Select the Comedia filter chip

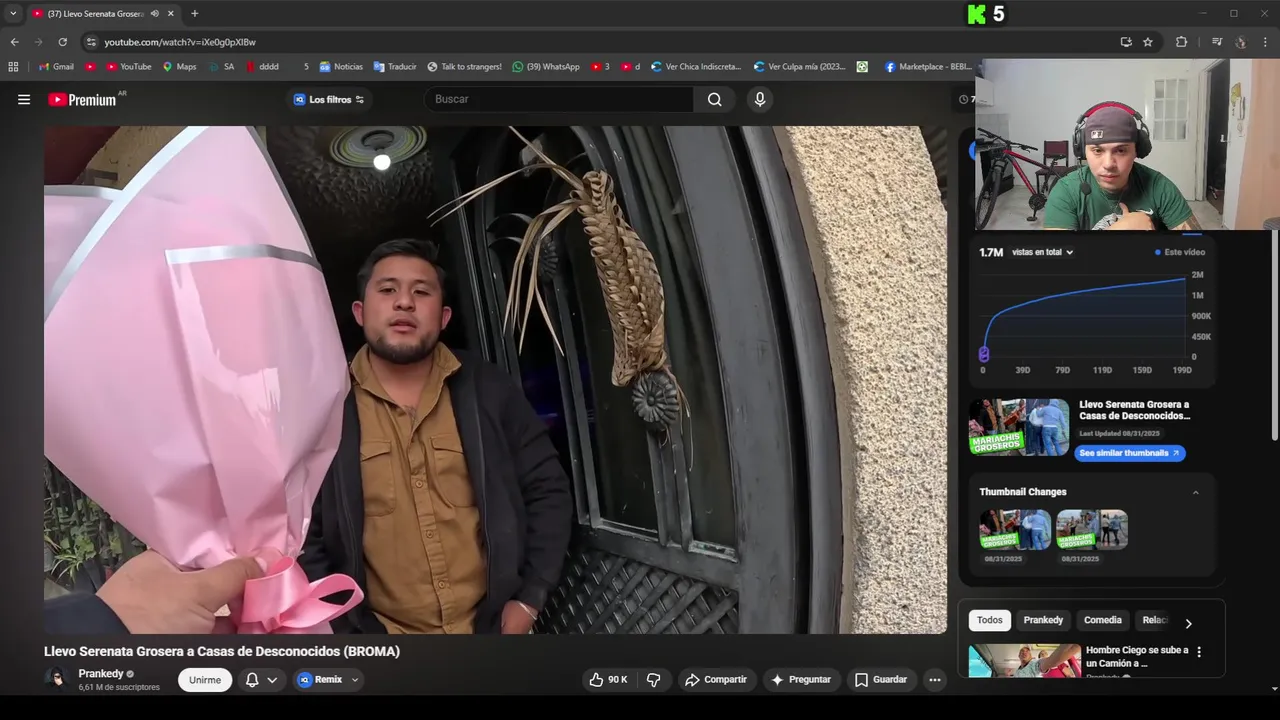1103,620
